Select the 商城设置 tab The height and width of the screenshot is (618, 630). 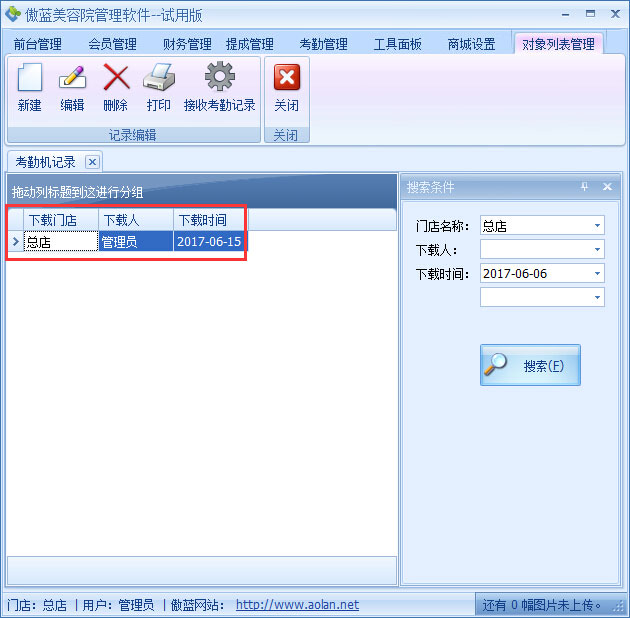tap(472, 44)
